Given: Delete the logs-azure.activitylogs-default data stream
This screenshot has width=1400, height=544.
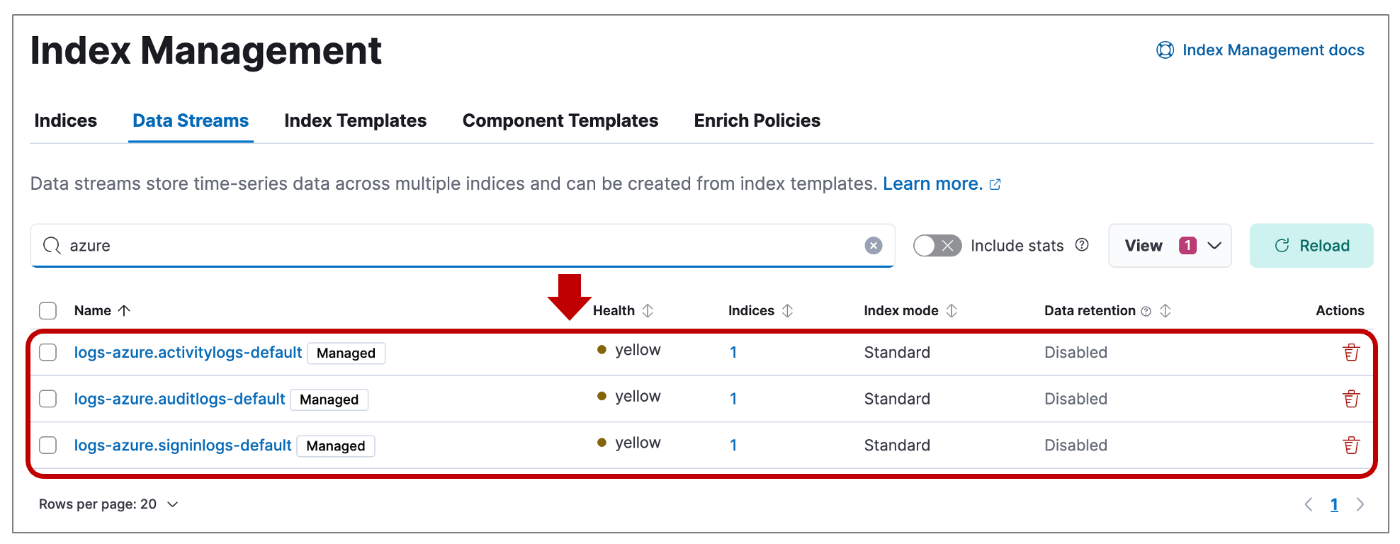Looking at the screenshot, I should click(x=1351, y=352).
